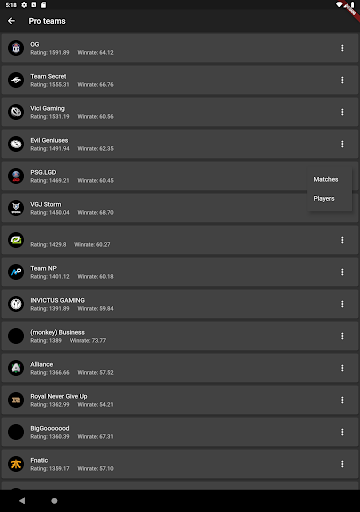Viewport: 360px width, 512px height.
Task: Tap the Vici Gaming logo icon
Action: click(x=16, y=112)
